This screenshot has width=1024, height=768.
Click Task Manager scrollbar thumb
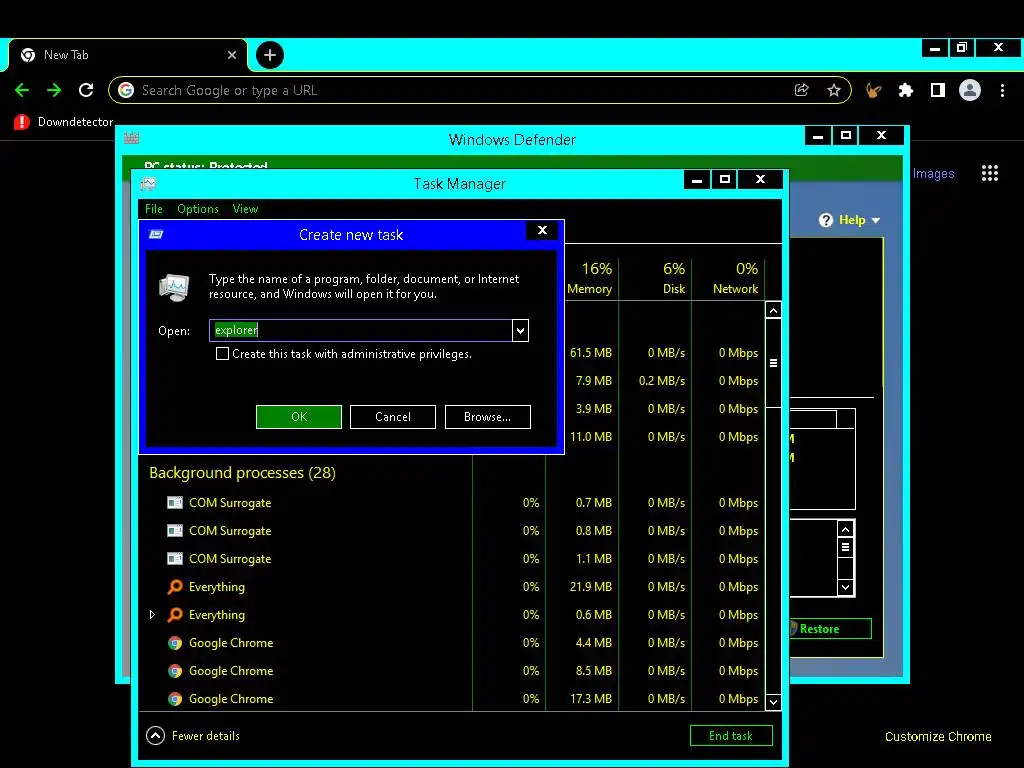coord(773,363)
